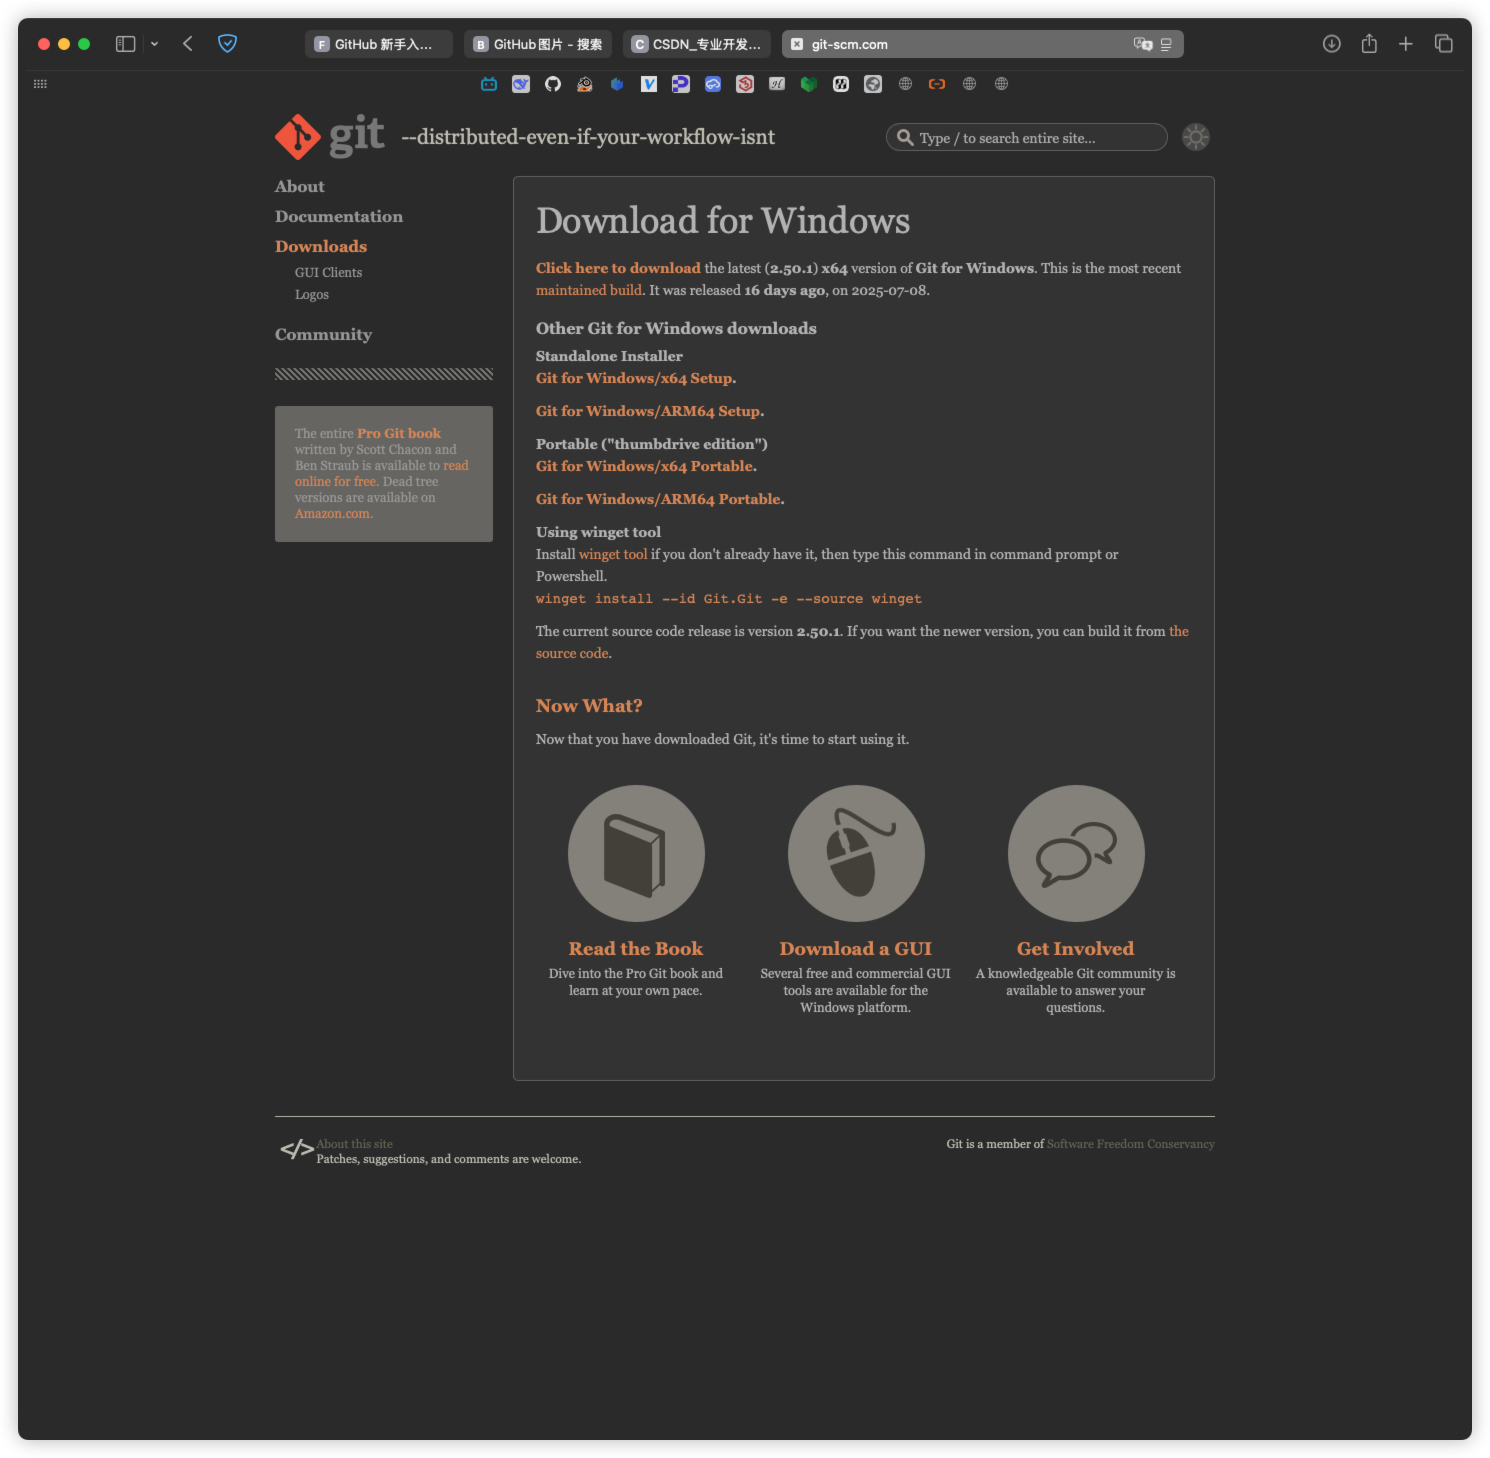
Task: Click the Read the Book circle icon
Action: (636, 853)
